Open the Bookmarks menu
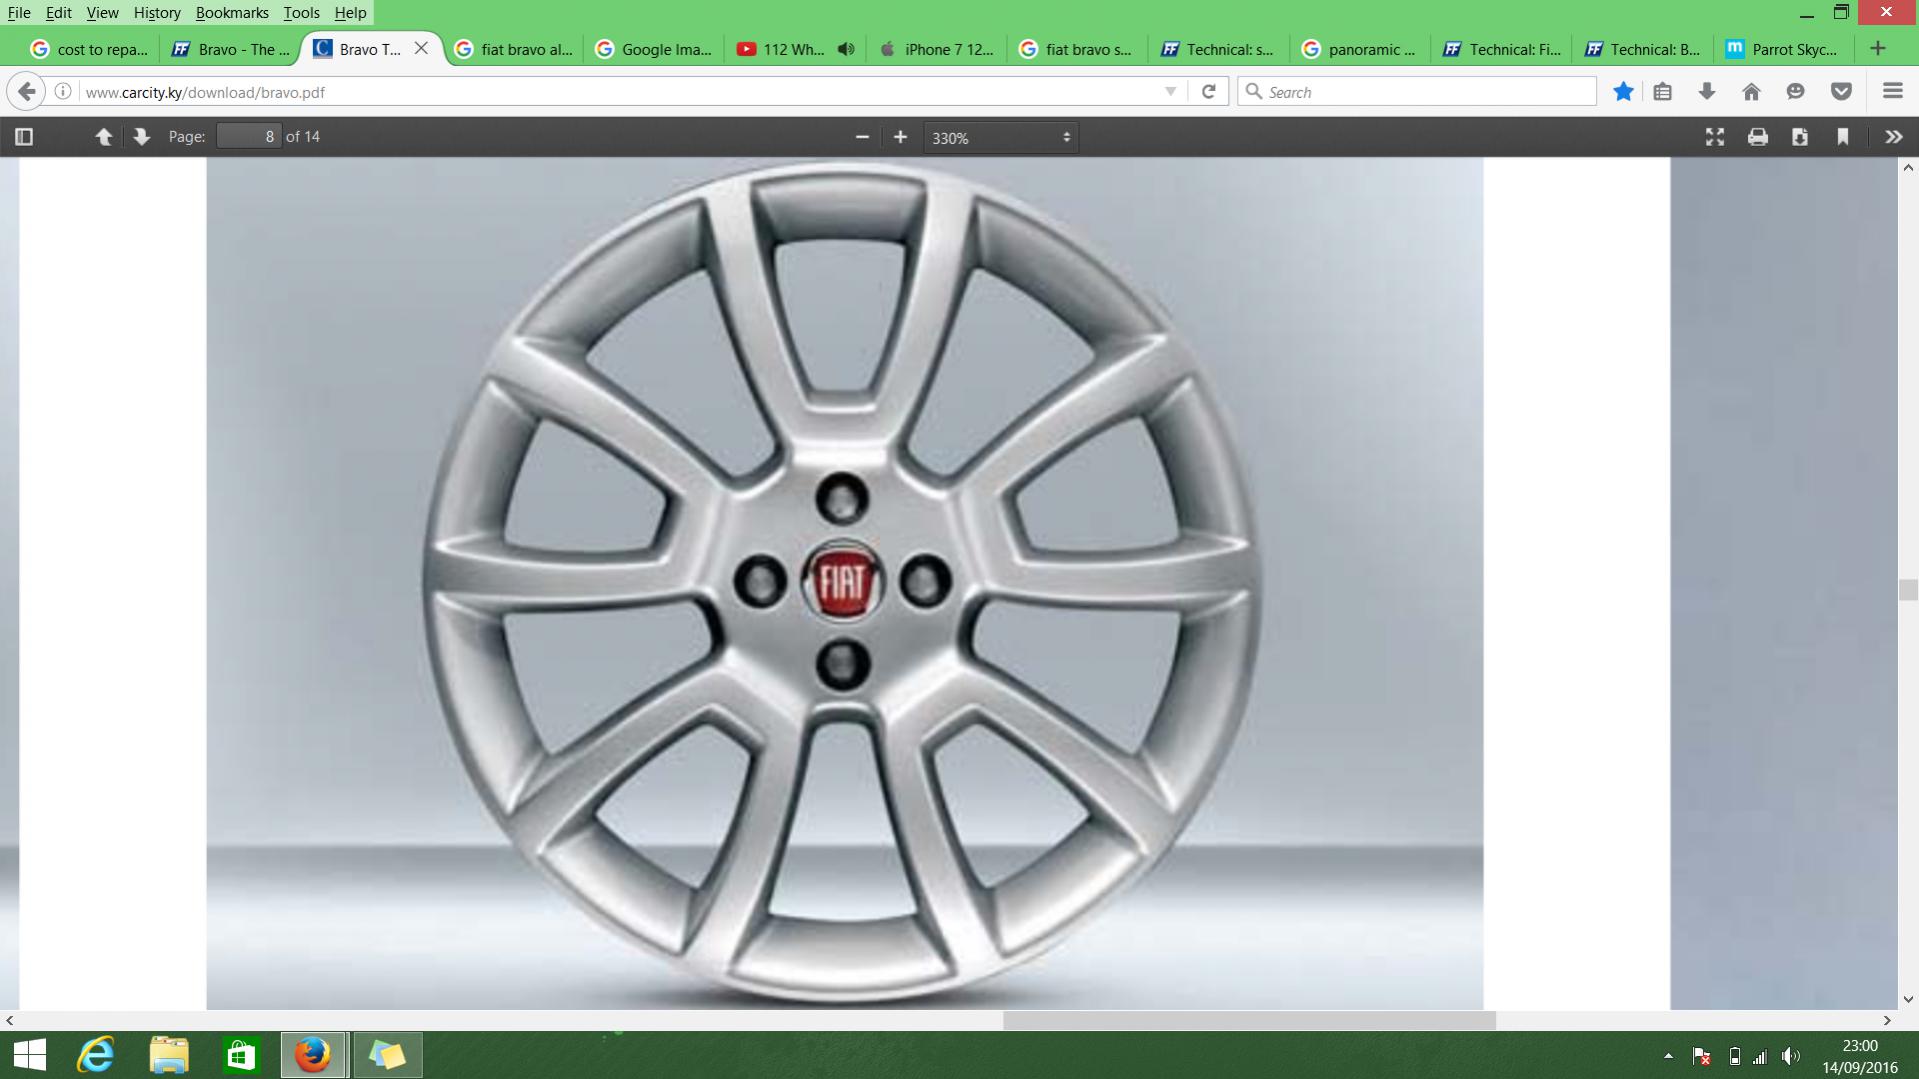This screenshot has width=1919, height=1079. pos(232,13)
